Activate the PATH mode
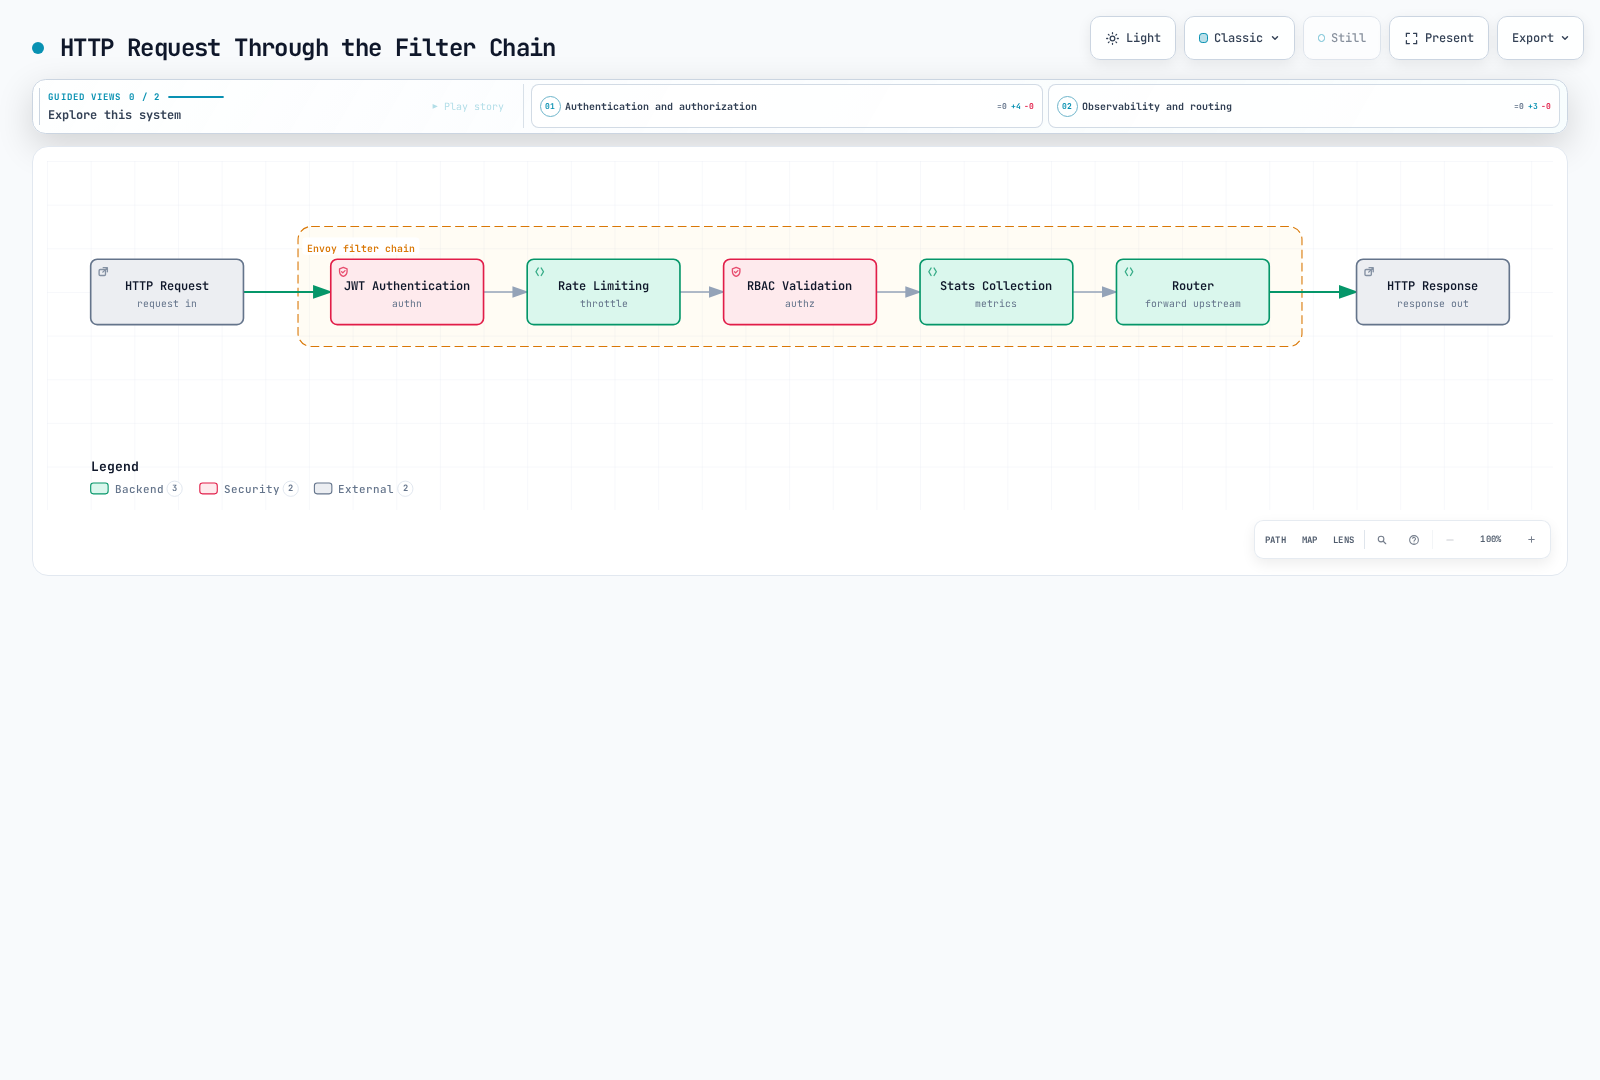The width and height of the screenshot is (1600, 1080). pyautogui.click(x=1276, y=540)
